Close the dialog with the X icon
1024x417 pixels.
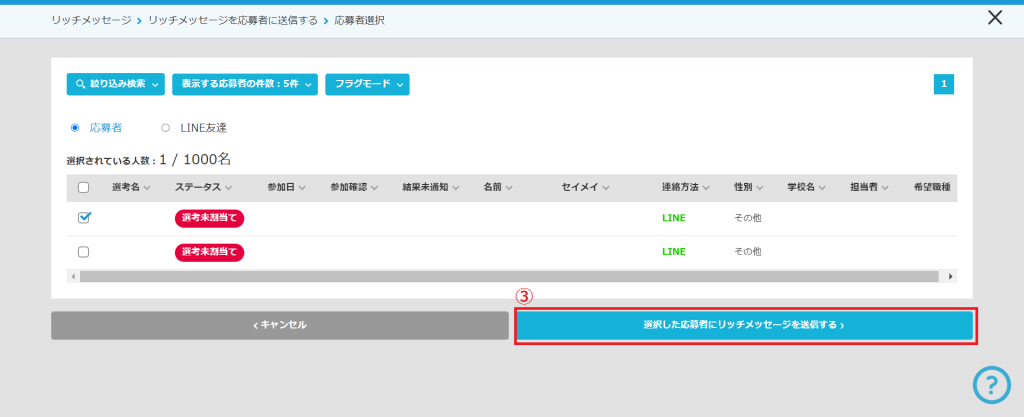coord(994,17)
